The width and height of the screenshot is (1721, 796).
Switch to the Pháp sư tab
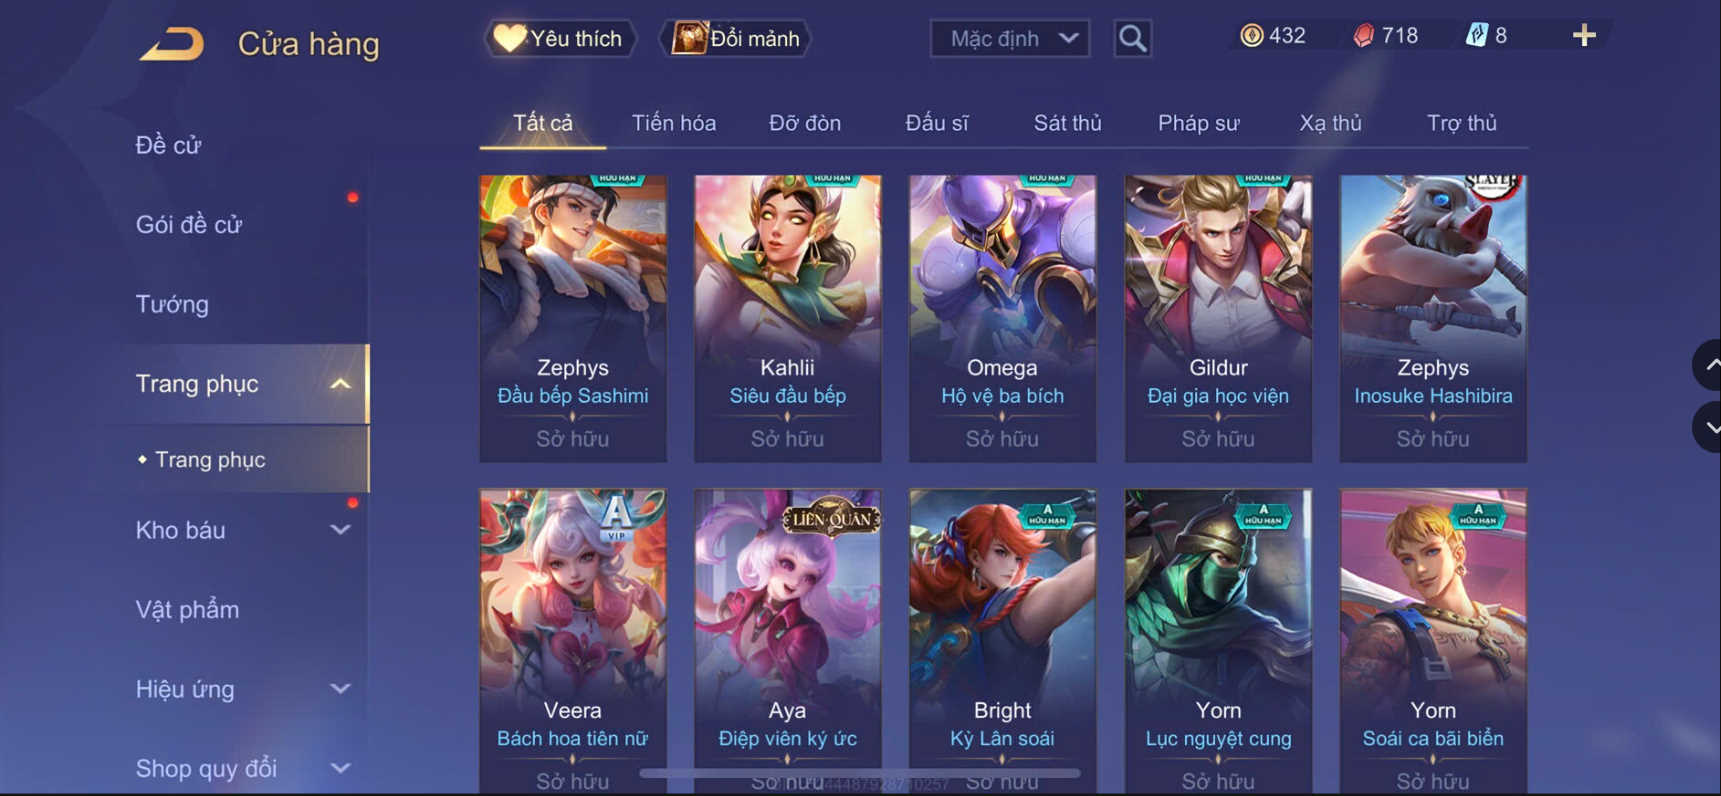pos(1198,123)
